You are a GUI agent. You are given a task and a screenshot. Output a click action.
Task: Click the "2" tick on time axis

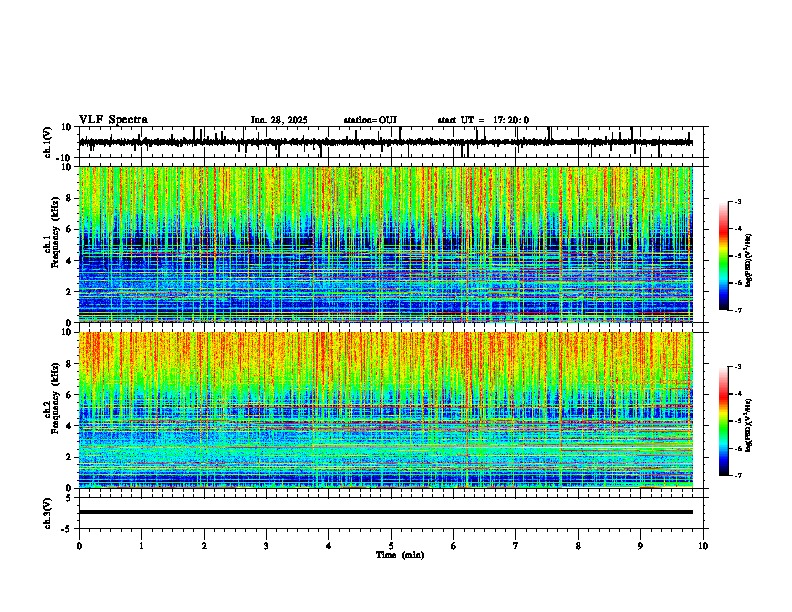(x=204, y=546)
